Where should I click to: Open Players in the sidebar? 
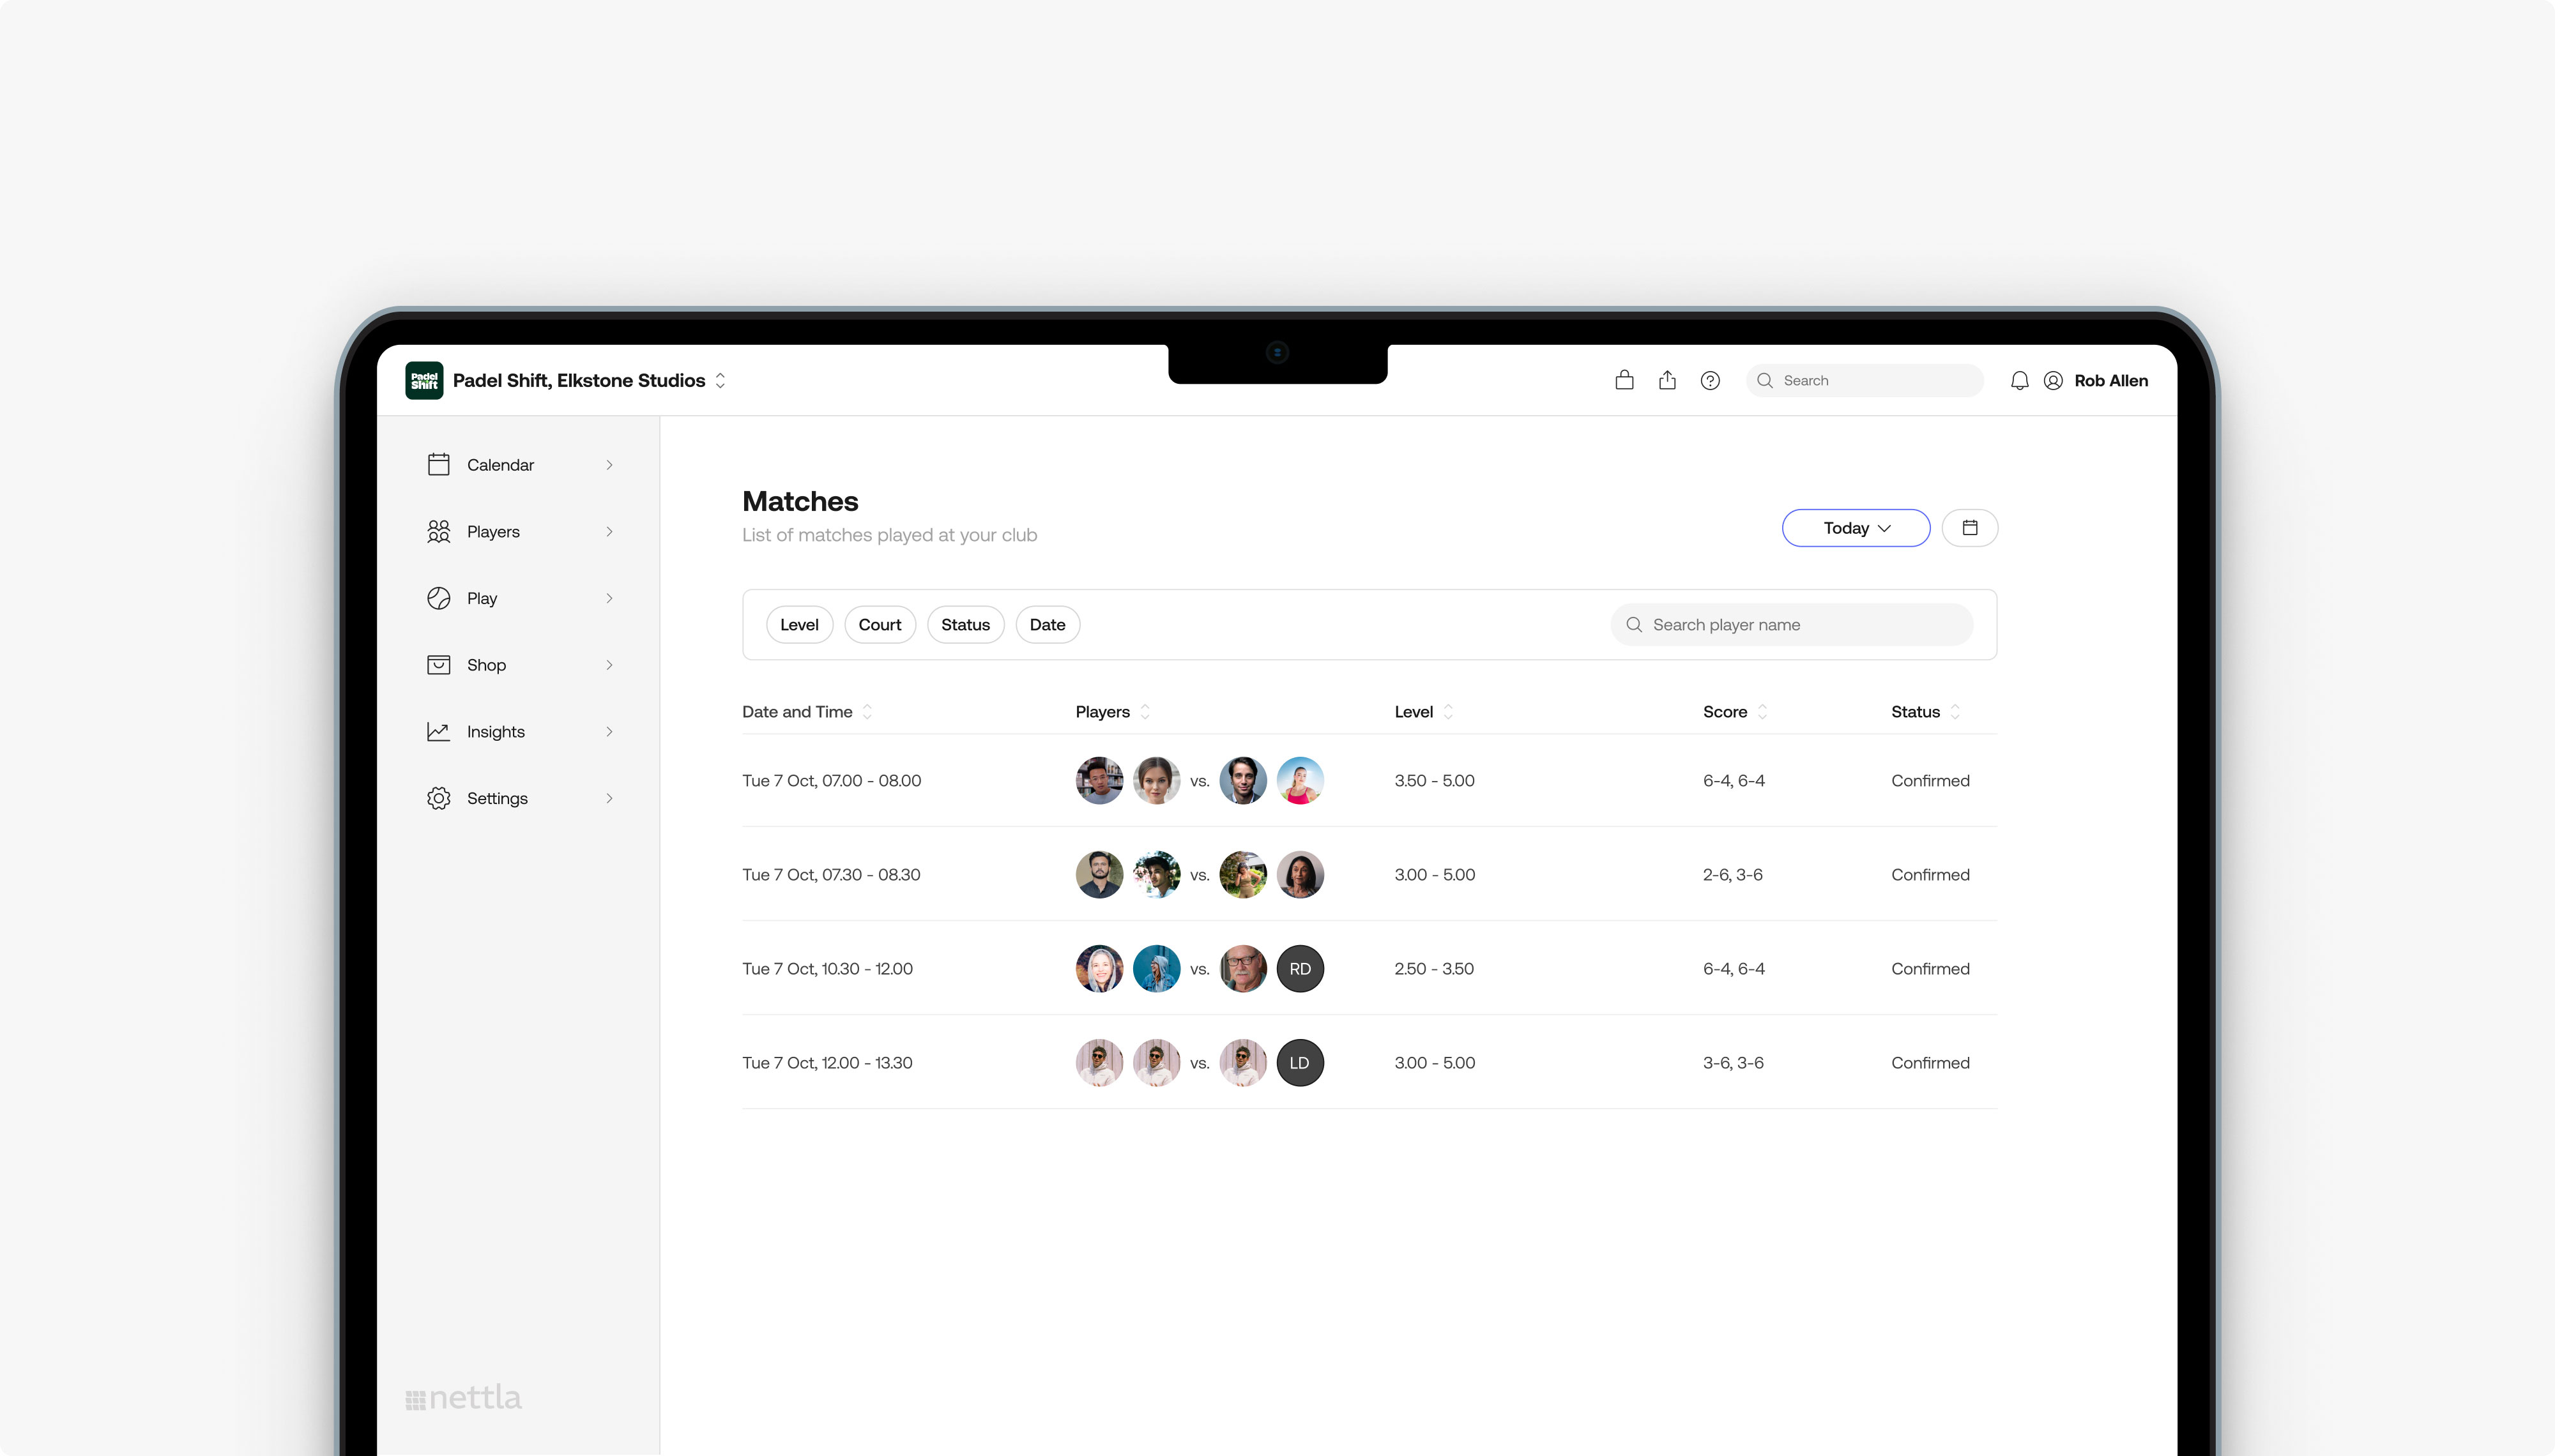493,532
